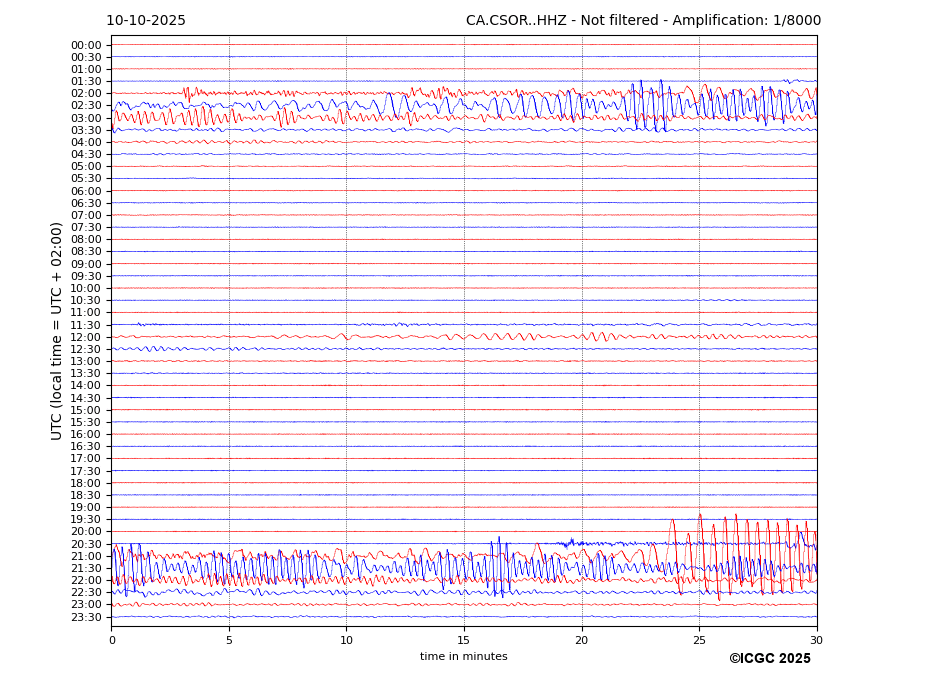Select the 25 minute x-axis tick label
Image resolution: width=927 pixels, height=696 pixels.
click(x=699, y=640)
